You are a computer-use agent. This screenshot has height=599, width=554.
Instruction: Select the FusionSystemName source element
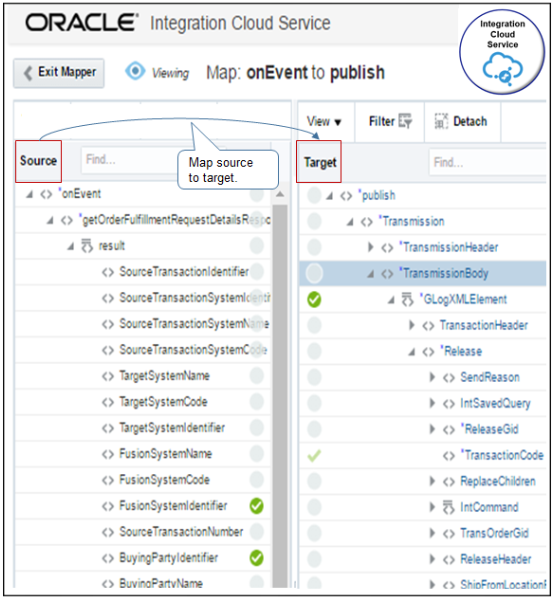pyautogui.click(x=165, y=454)
